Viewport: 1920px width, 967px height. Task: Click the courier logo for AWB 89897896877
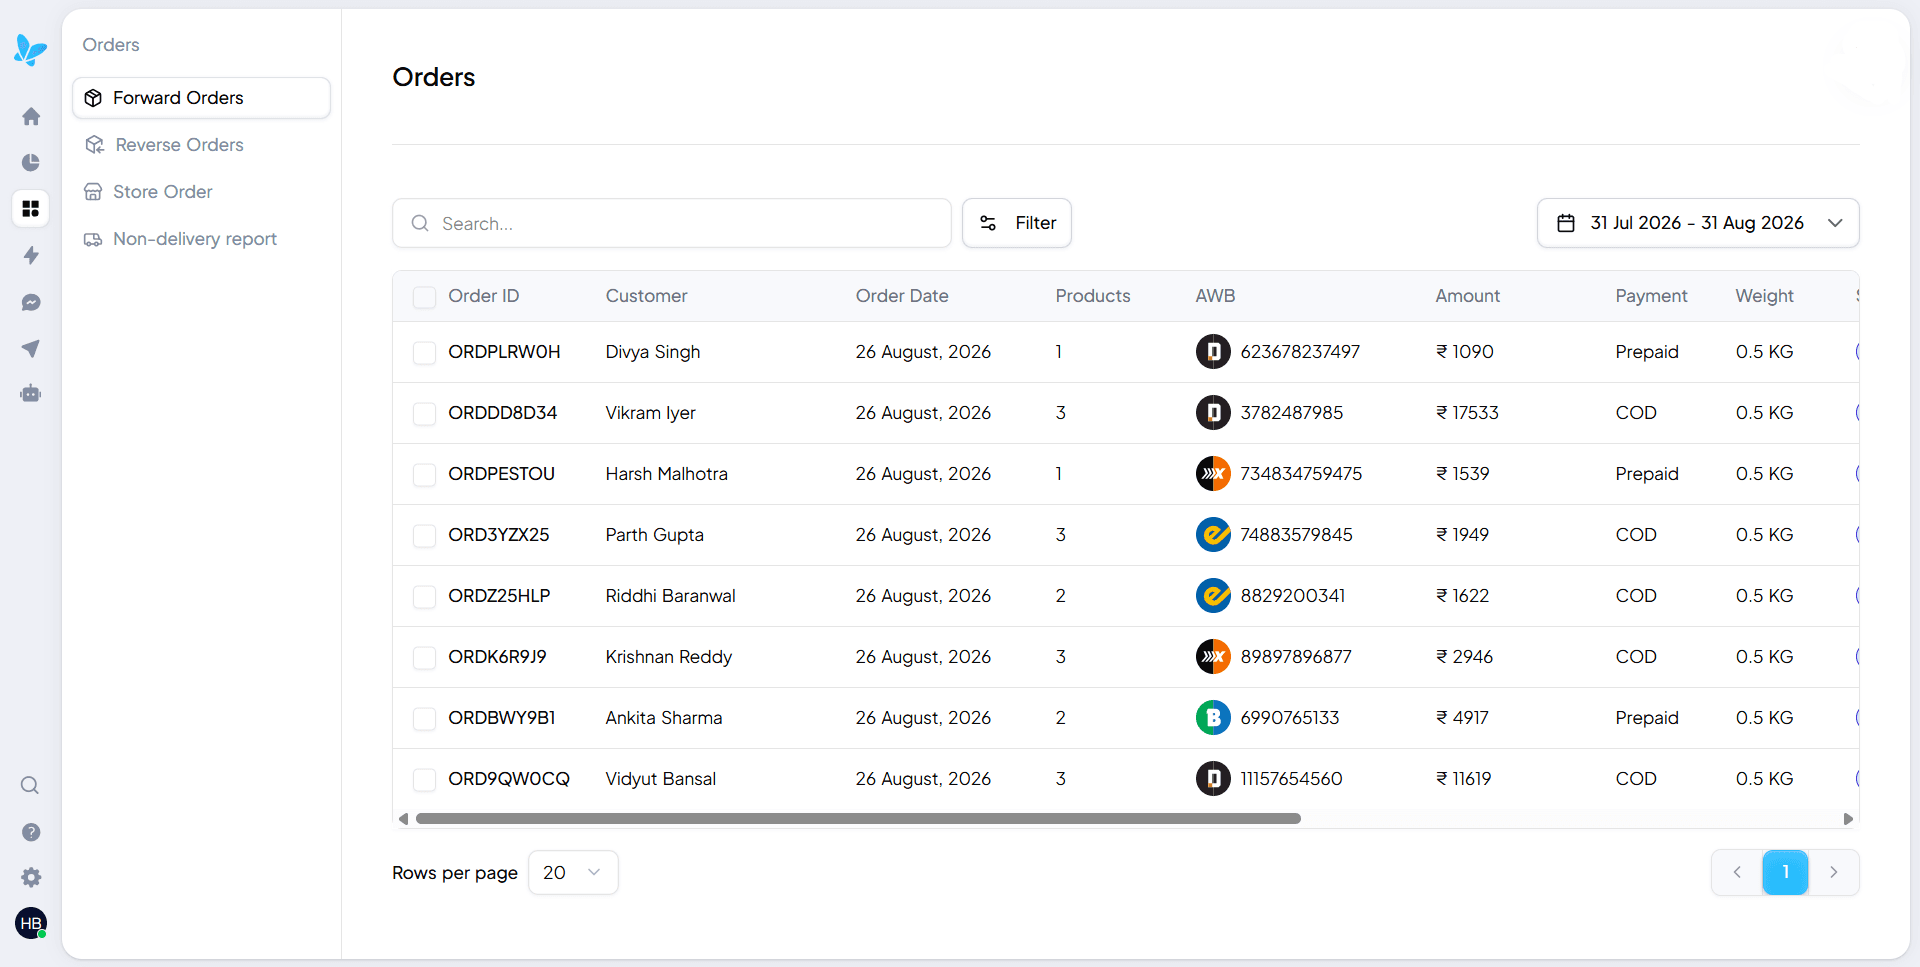1213,657
